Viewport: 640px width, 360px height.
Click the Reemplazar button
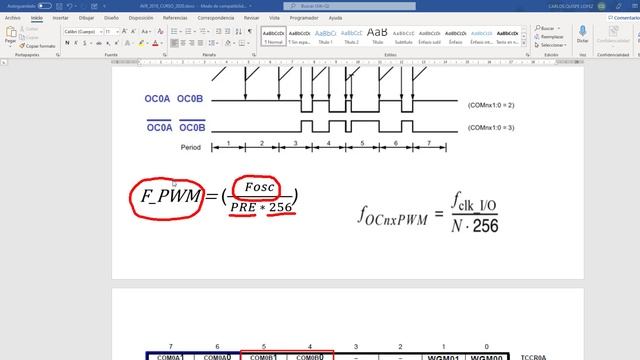click(549, 37)
